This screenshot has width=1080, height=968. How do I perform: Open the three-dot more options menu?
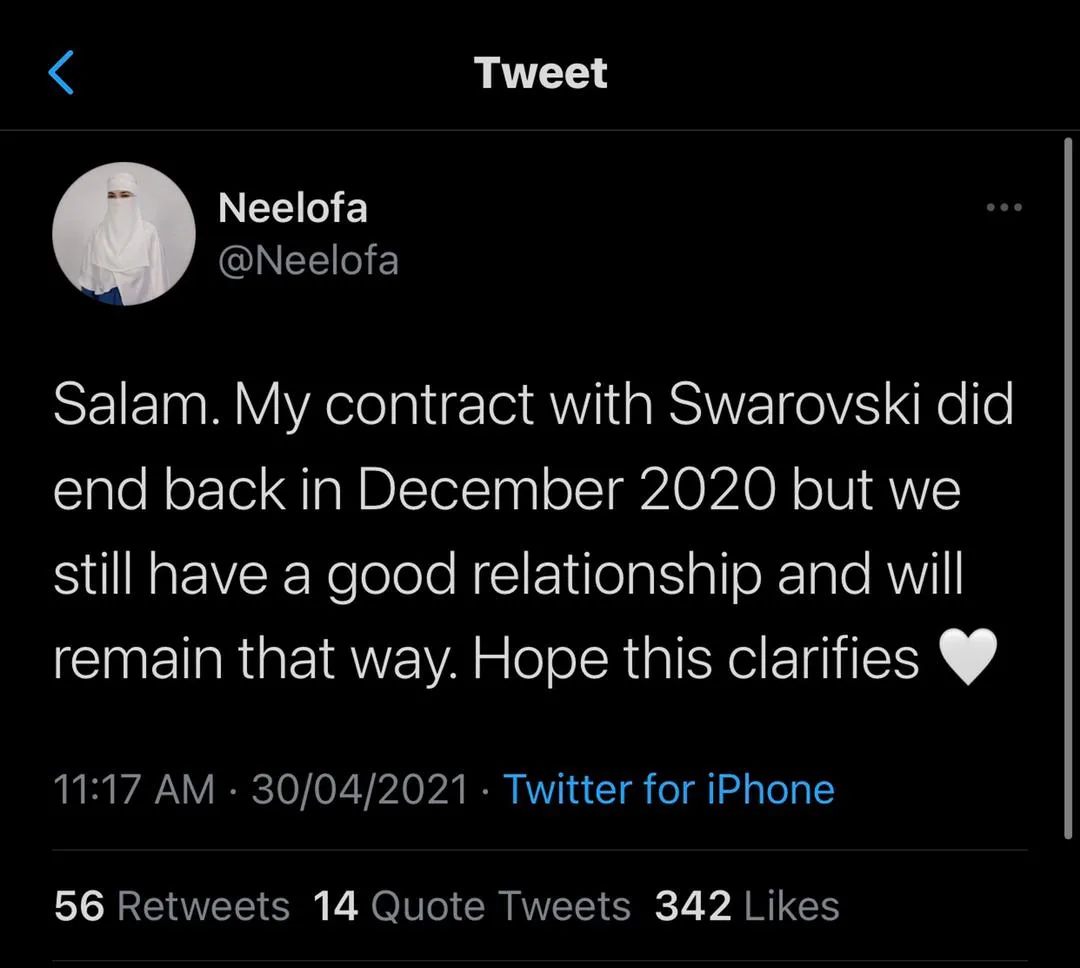[x=1003, y=208]
